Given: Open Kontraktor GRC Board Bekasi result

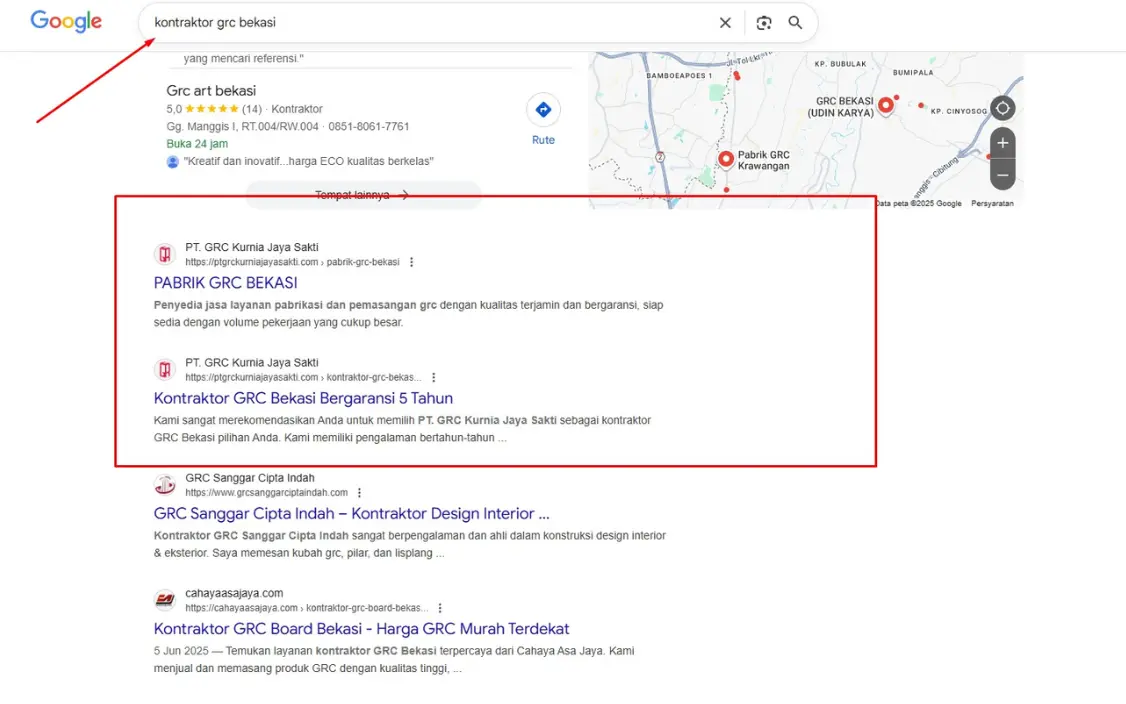Looking at the screenshot, I should tap(361, 629).
